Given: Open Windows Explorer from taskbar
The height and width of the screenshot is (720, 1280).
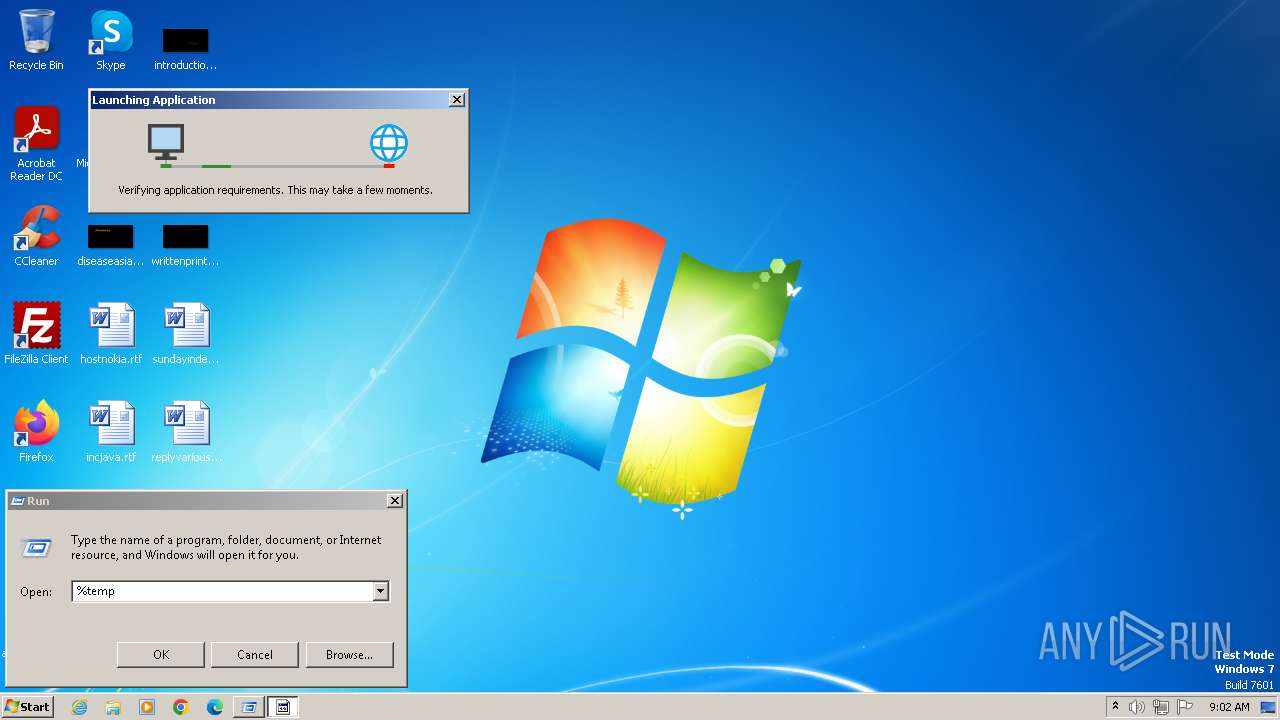Looking at the screenshot, I should [113, 707].
